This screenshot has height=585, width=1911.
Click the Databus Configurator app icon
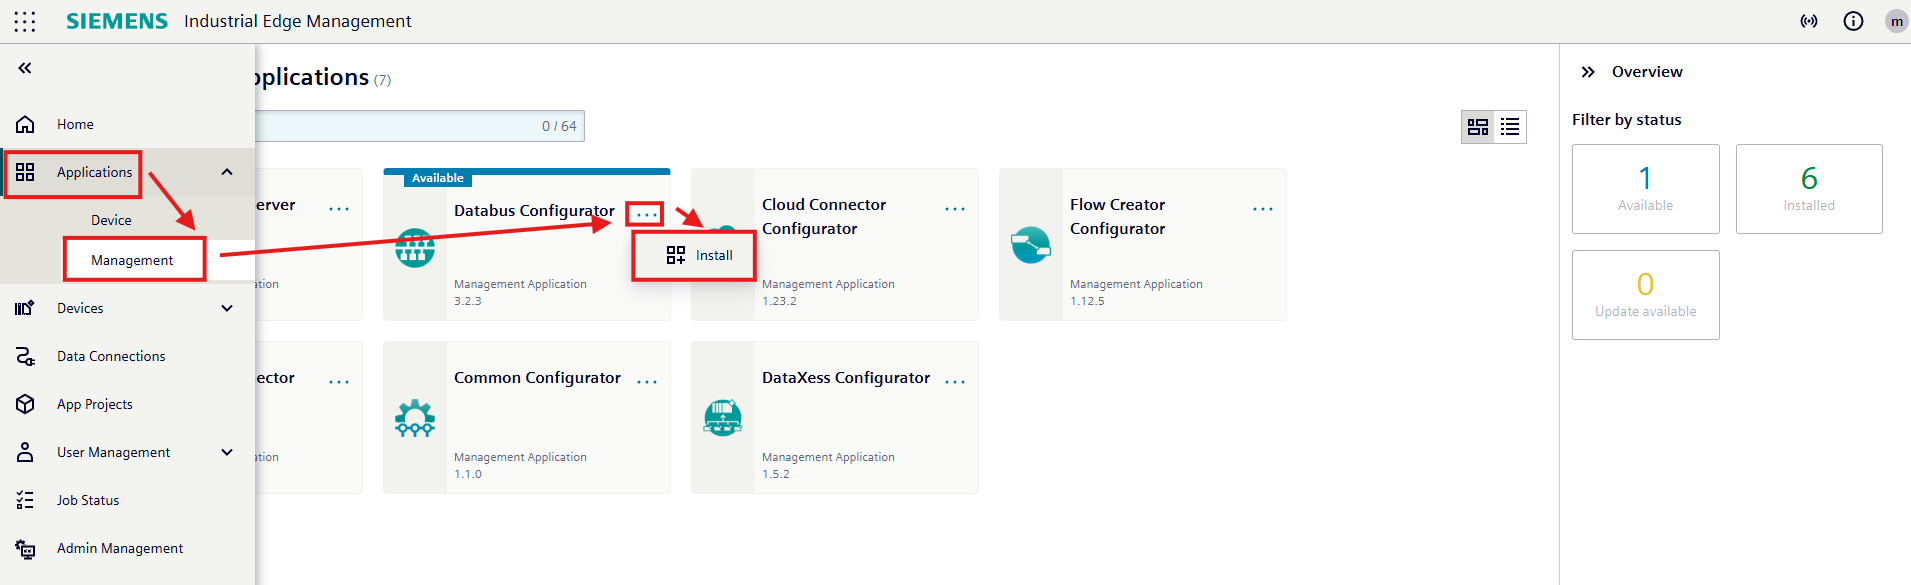point(415,248)
